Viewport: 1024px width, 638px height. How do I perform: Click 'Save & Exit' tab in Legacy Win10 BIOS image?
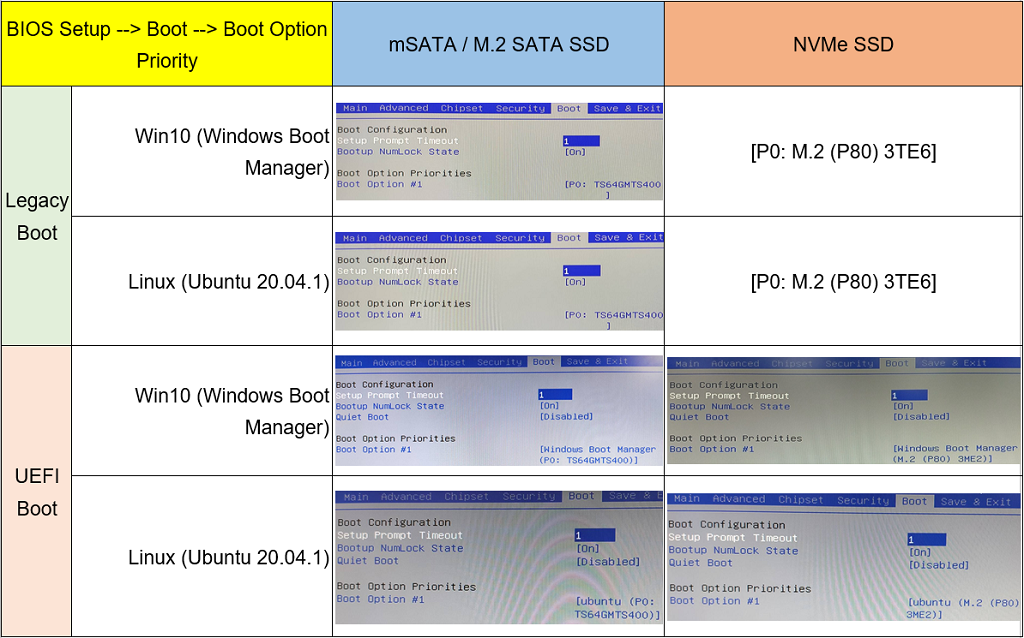point(628,108)
